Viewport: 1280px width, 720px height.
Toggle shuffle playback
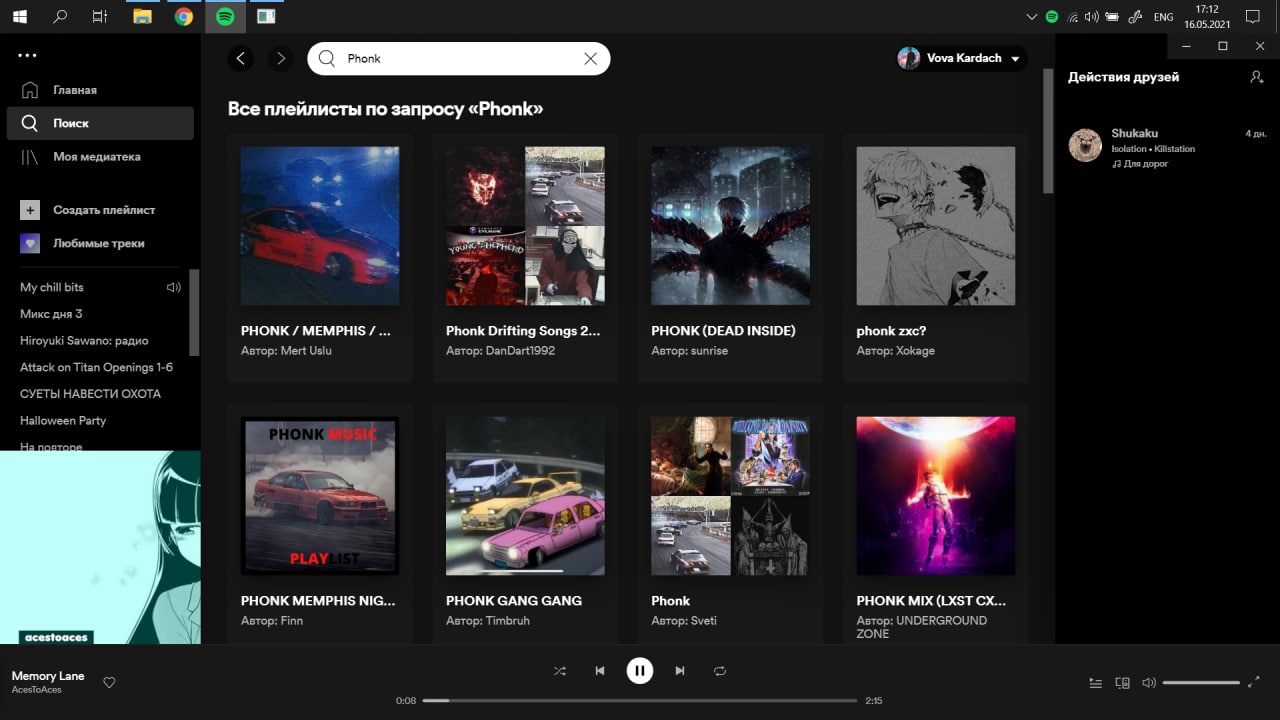[560, 671]
